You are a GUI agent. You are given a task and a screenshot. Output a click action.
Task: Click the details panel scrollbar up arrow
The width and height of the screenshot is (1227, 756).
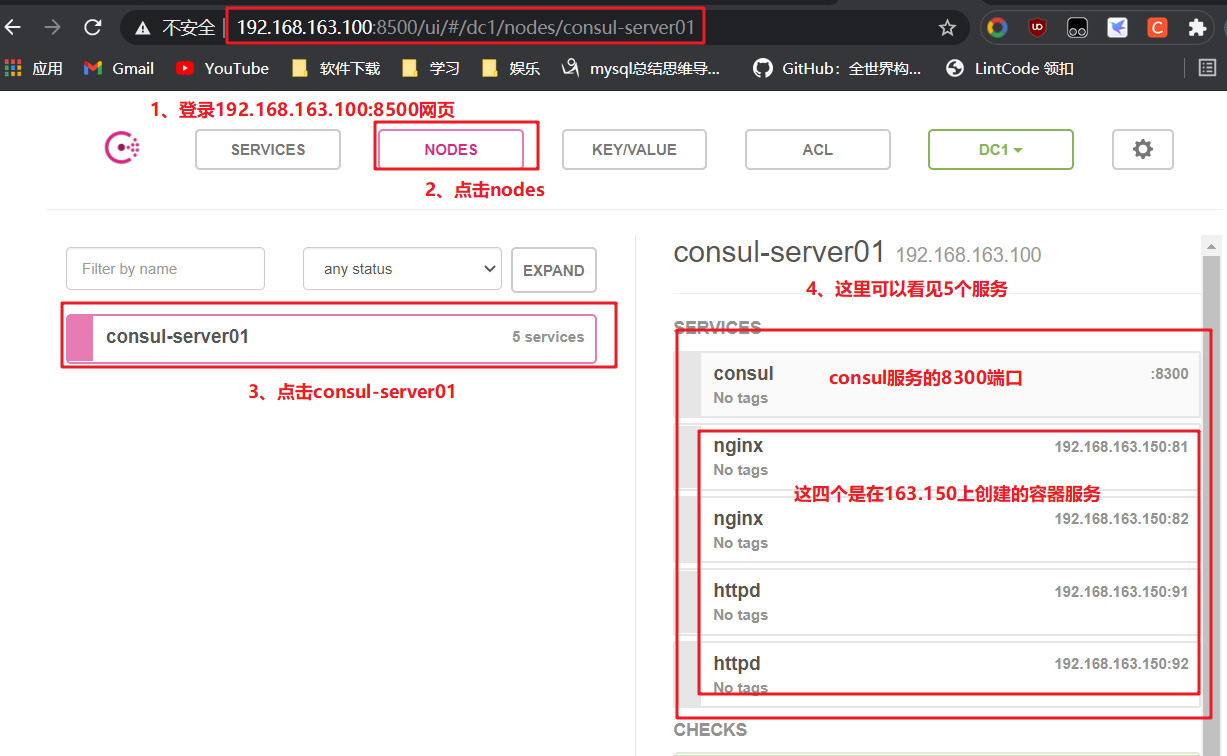click(x=1212, y=246)
